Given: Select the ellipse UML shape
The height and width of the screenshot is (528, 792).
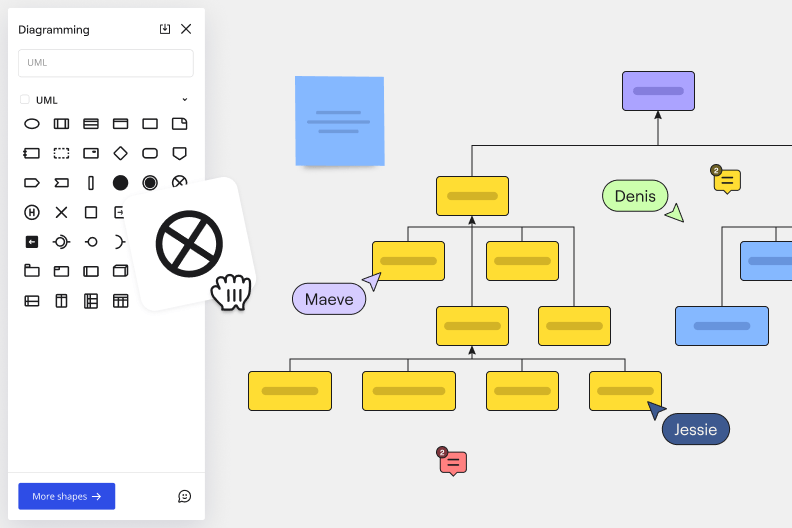Looking at the screenshot, I should click(32, 124).
